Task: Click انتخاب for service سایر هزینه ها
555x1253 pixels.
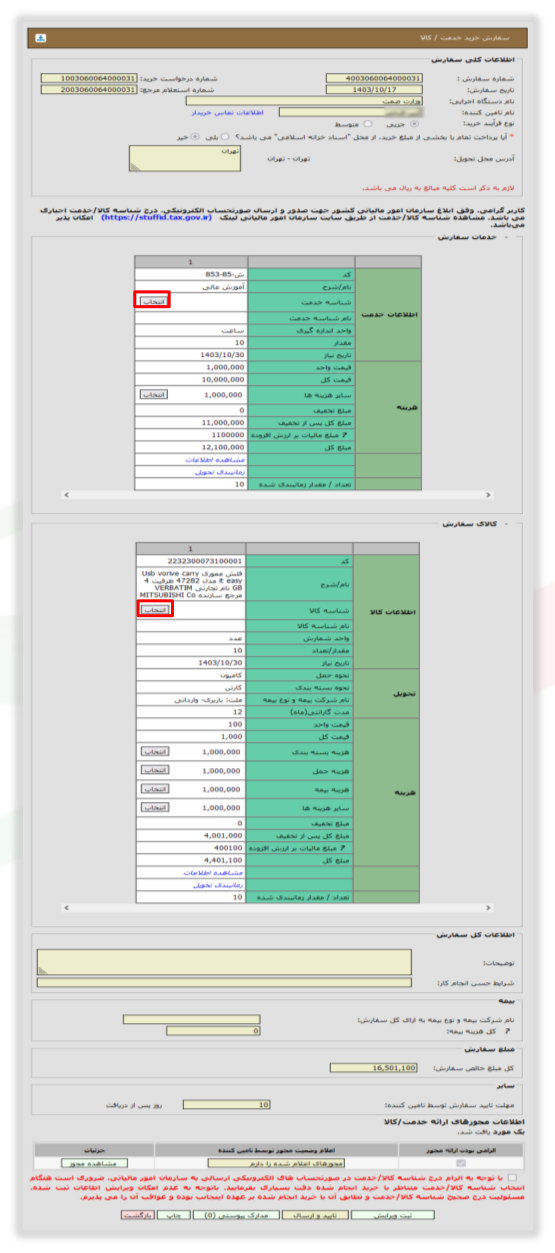Action: pyautogui.click(x=153, y=395)
